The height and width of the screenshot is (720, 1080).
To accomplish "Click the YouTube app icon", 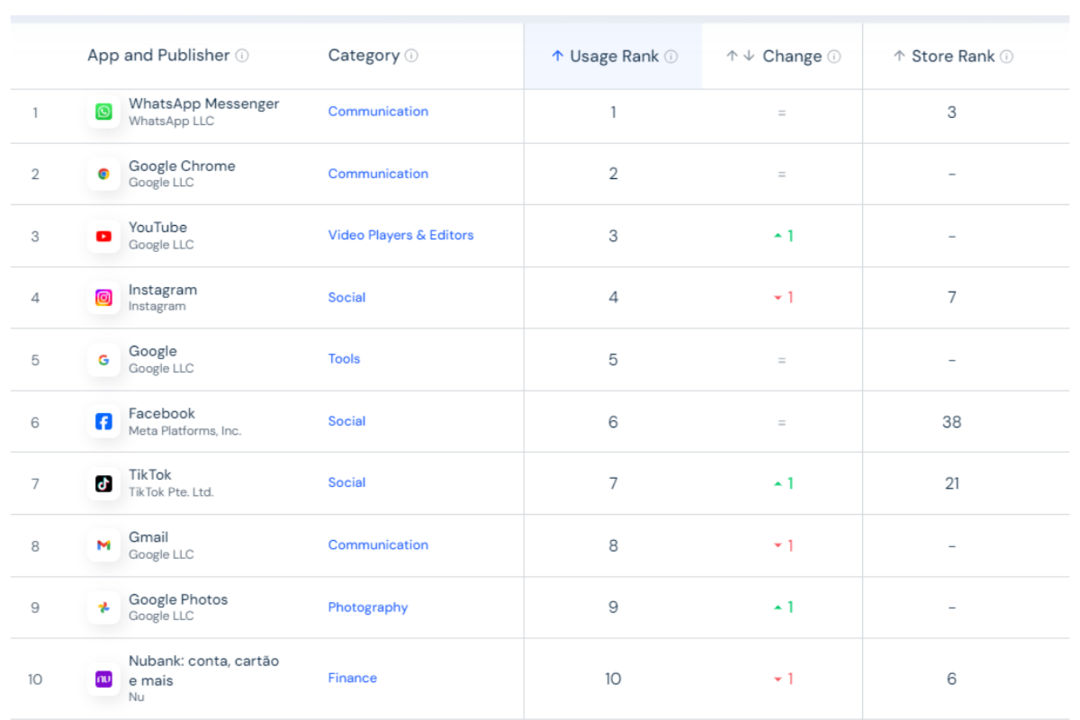I will [104, 236].
